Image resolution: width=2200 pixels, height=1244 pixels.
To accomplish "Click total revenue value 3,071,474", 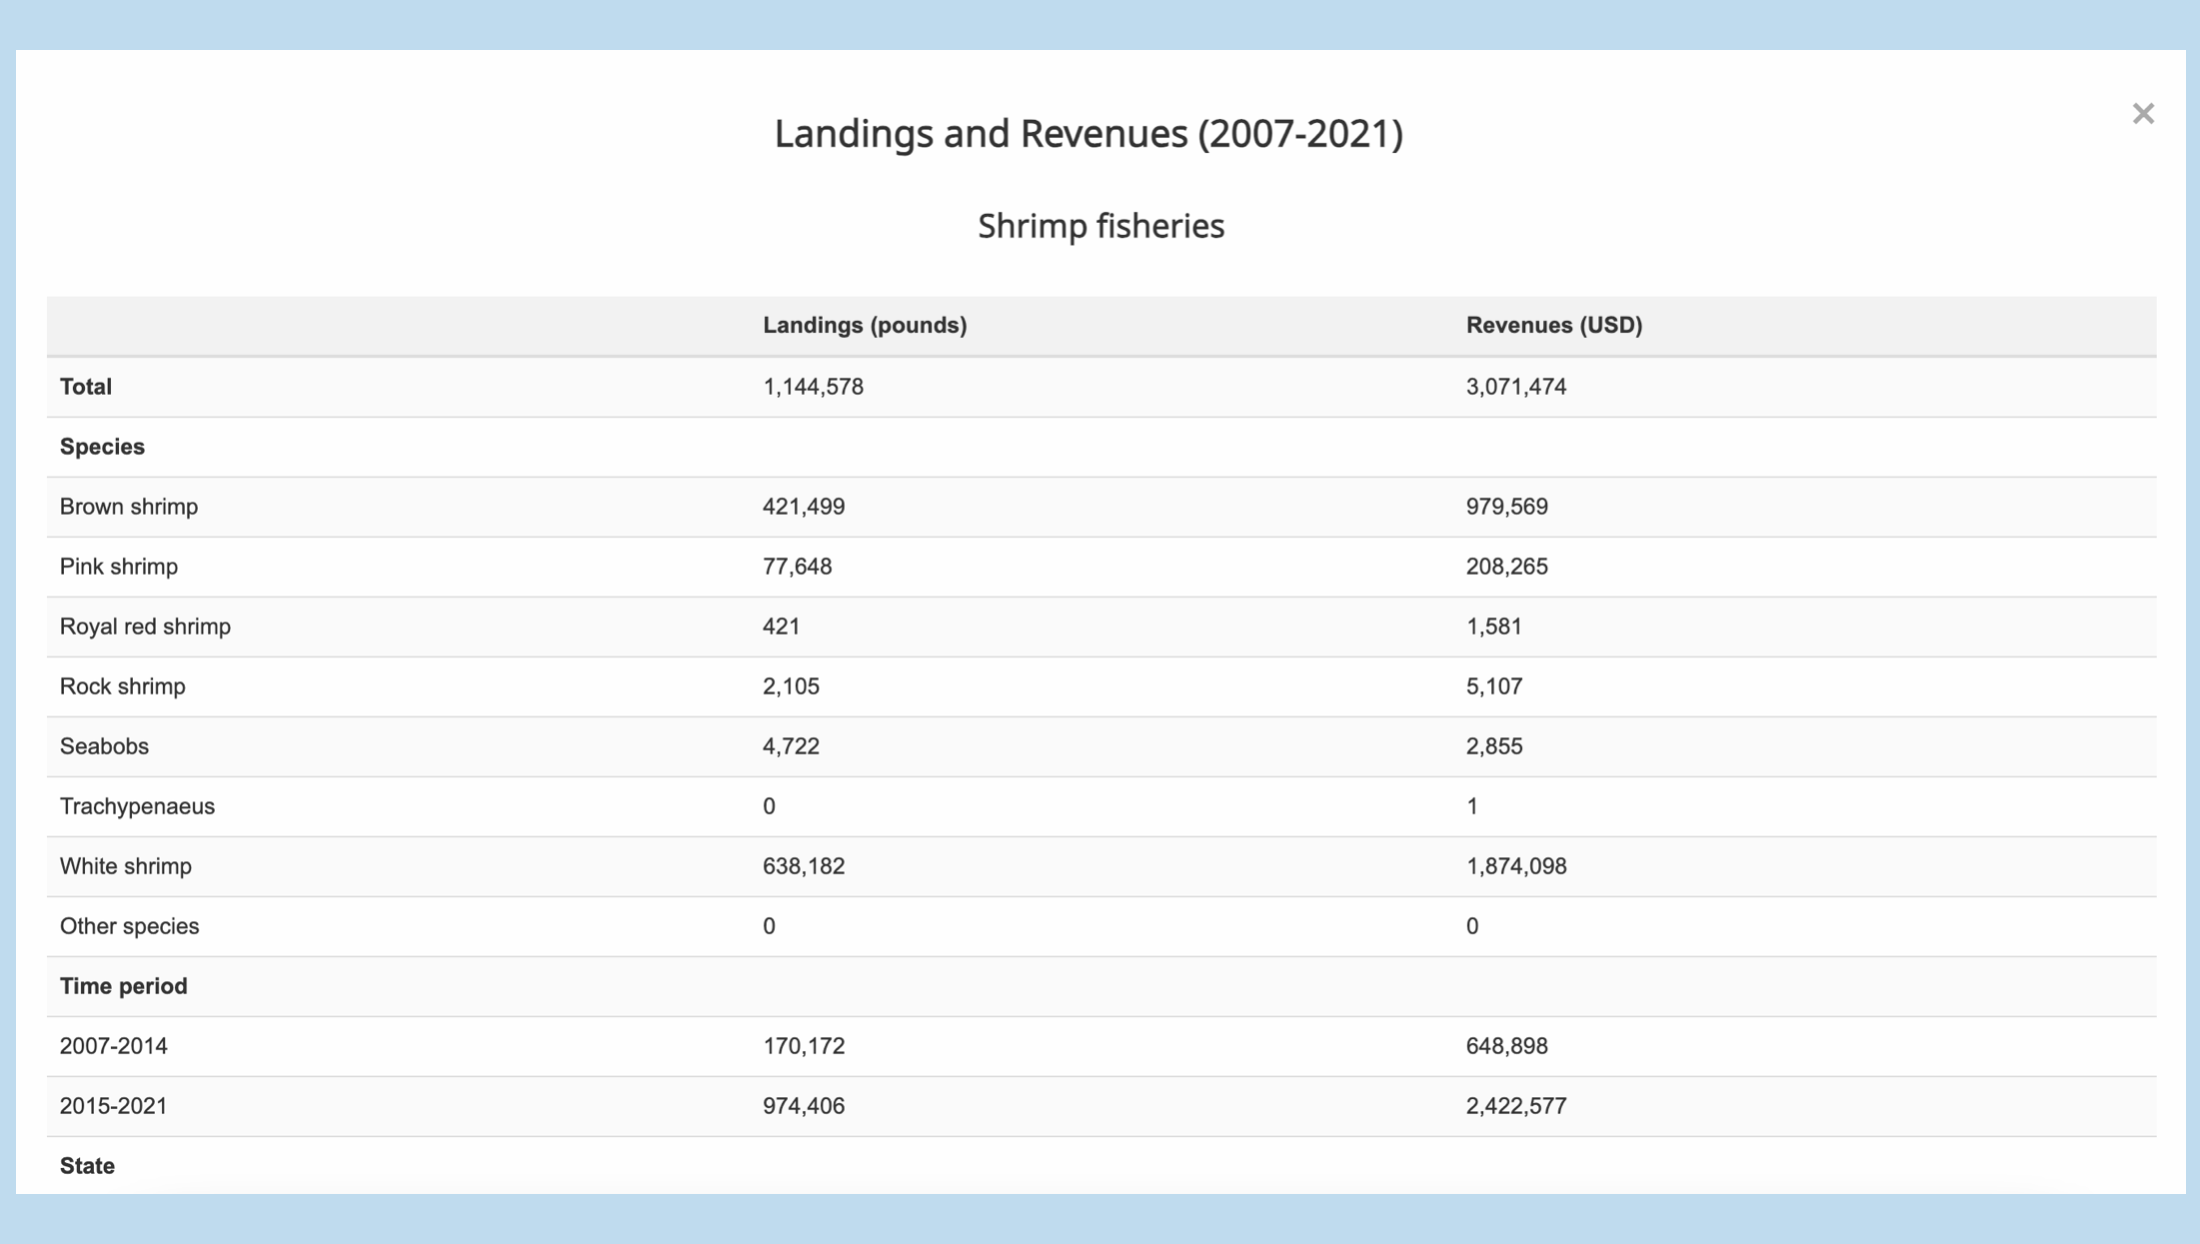I will coord(1515,387).
